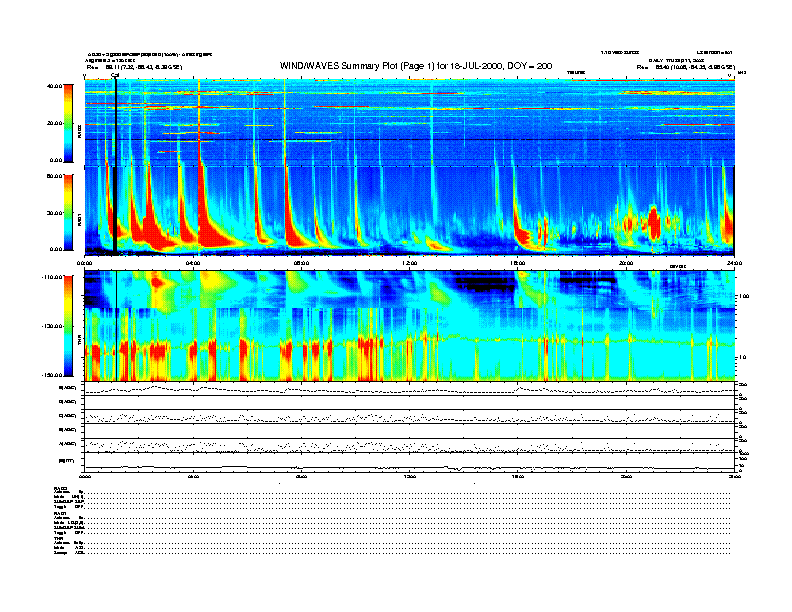Click the bottom line plot strip above status
This screenshot has height=612, width=792.
(x=410, y=465)
